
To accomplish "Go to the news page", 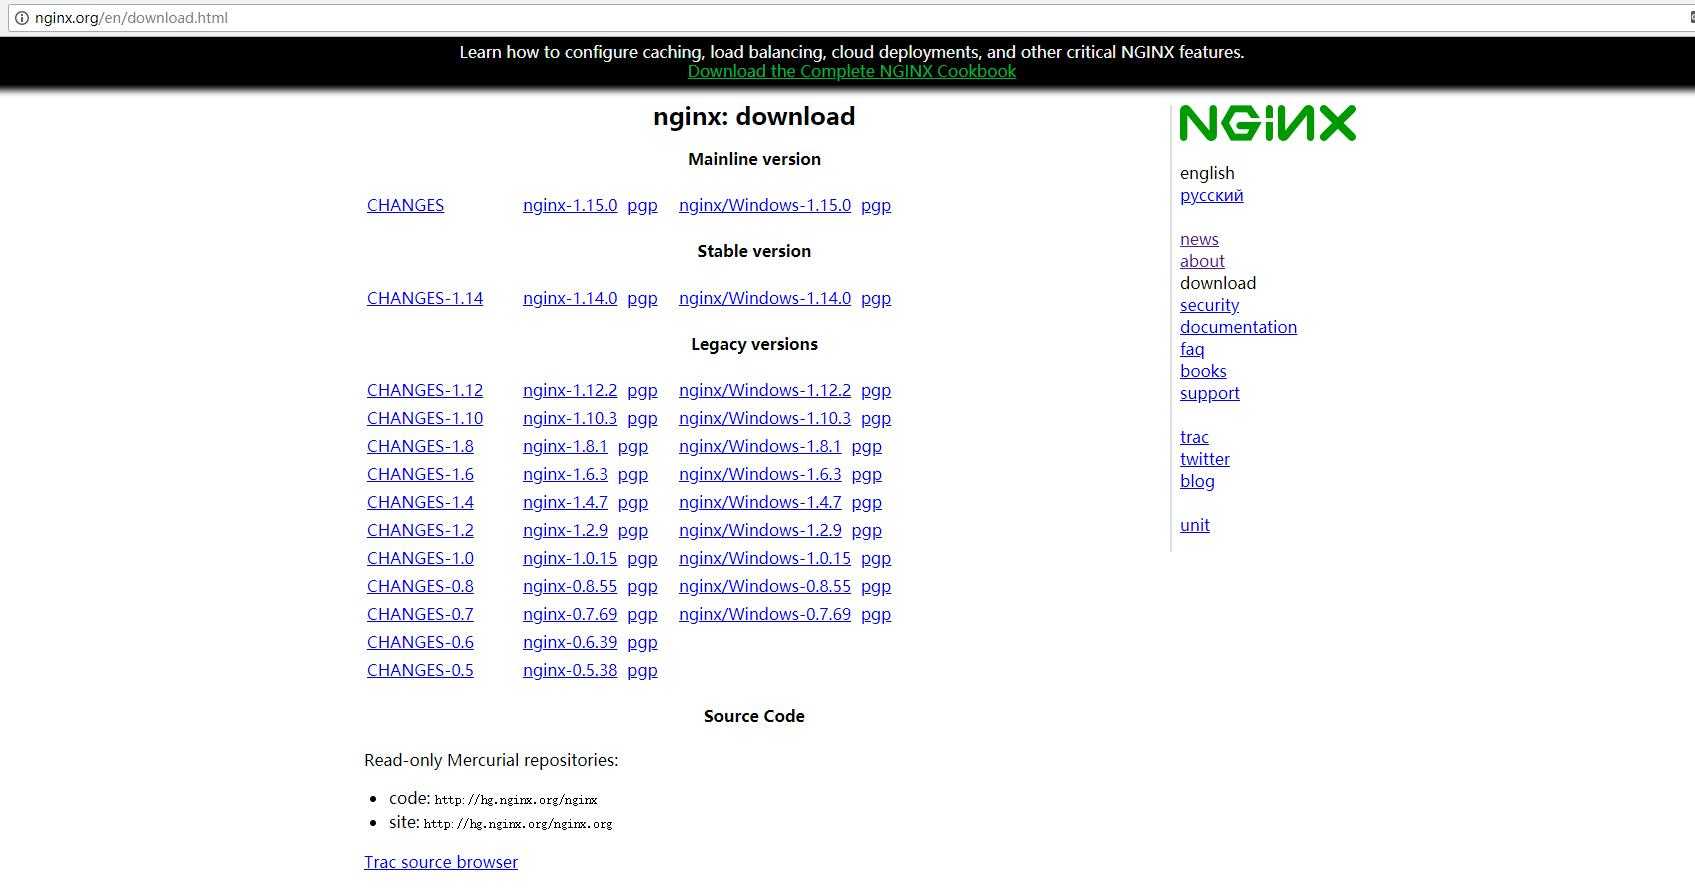I will pyautogui.click(x=1199, y=239).
